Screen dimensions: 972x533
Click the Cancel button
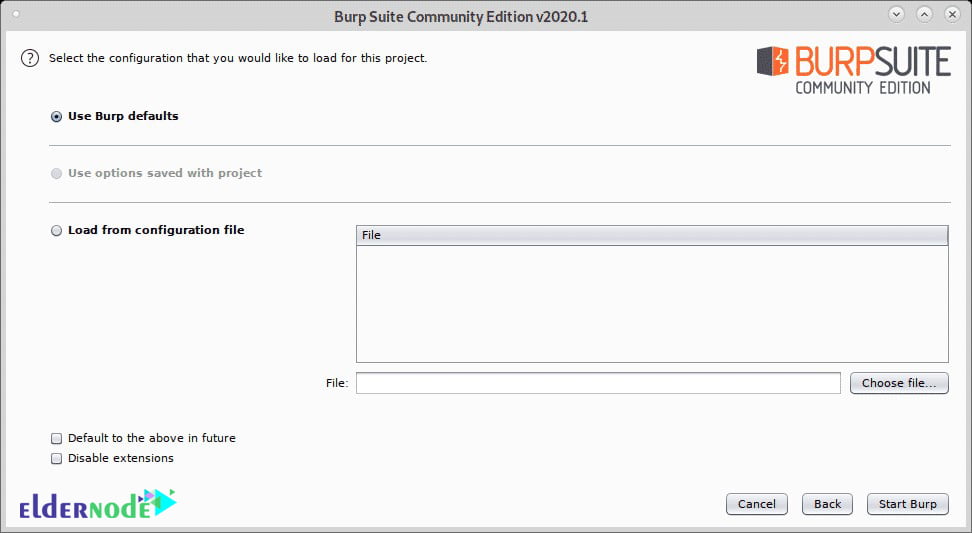coord(757,504)
